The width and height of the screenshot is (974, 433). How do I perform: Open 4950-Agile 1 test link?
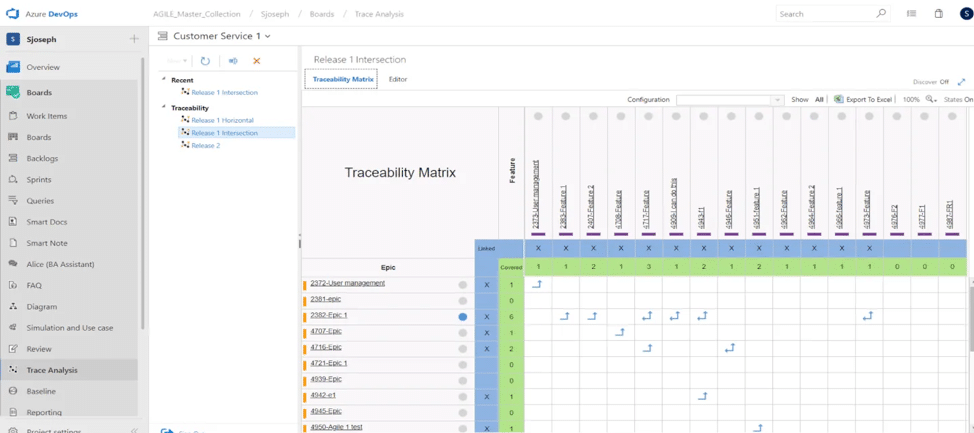336,427
